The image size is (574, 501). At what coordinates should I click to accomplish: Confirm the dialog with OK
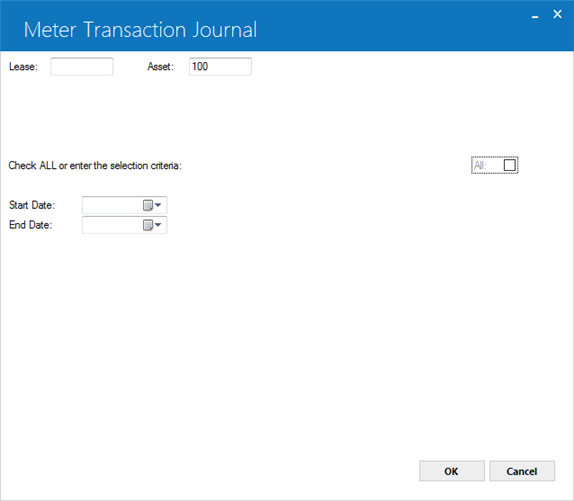click(452, 471)
